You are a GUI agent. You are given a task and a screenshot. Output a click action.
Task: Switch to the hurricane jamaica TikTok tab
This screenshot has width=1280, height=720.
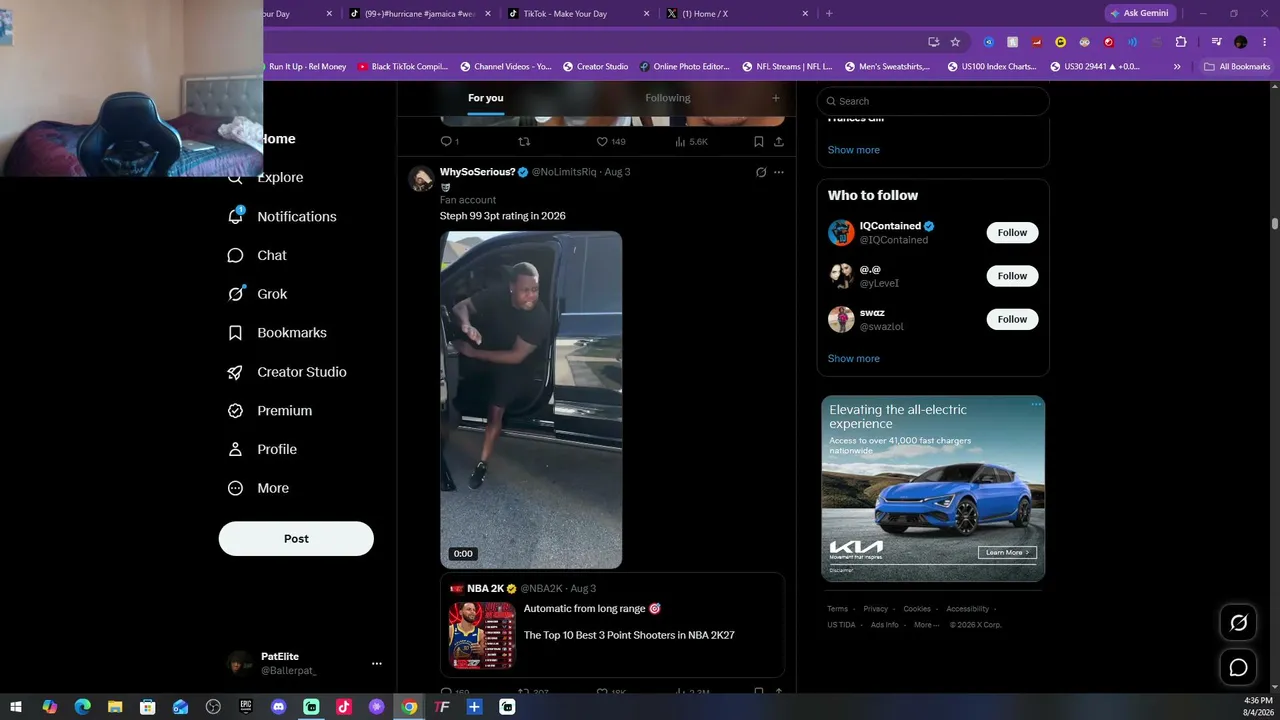tap(420, 14)
